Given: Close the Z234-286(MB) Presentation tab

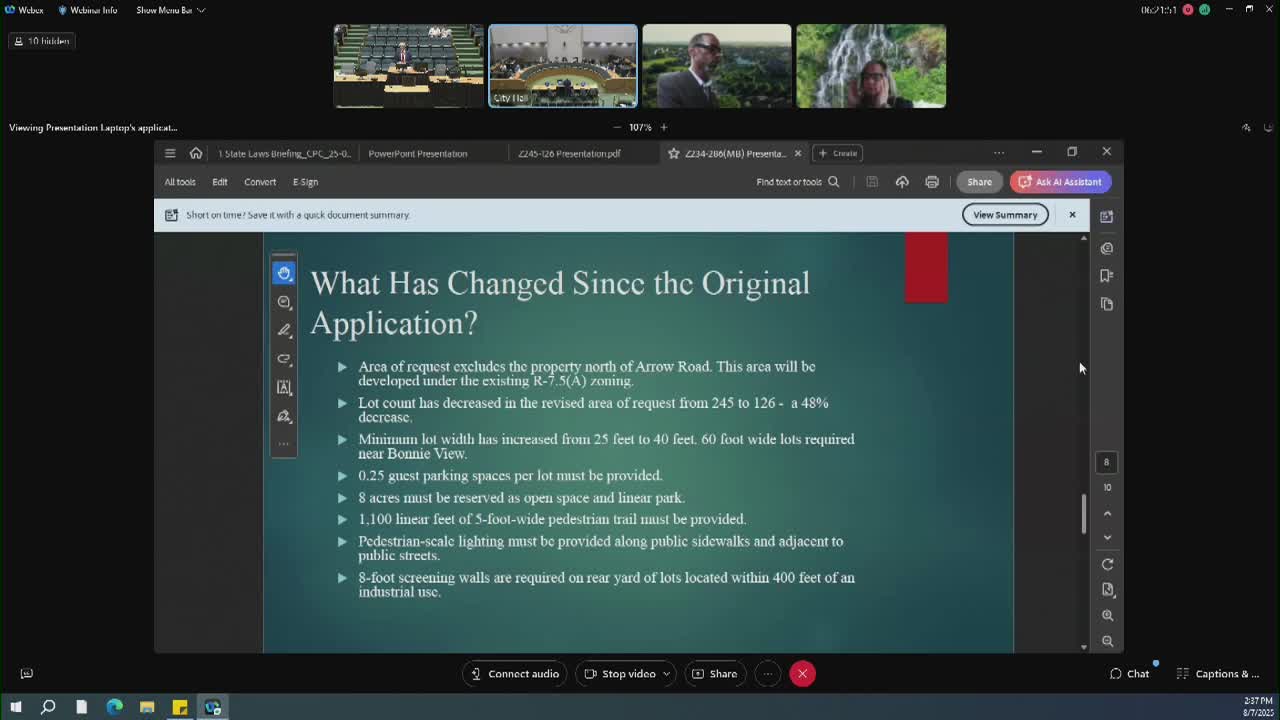Looking at the screenshot, I should pos(797,153).
